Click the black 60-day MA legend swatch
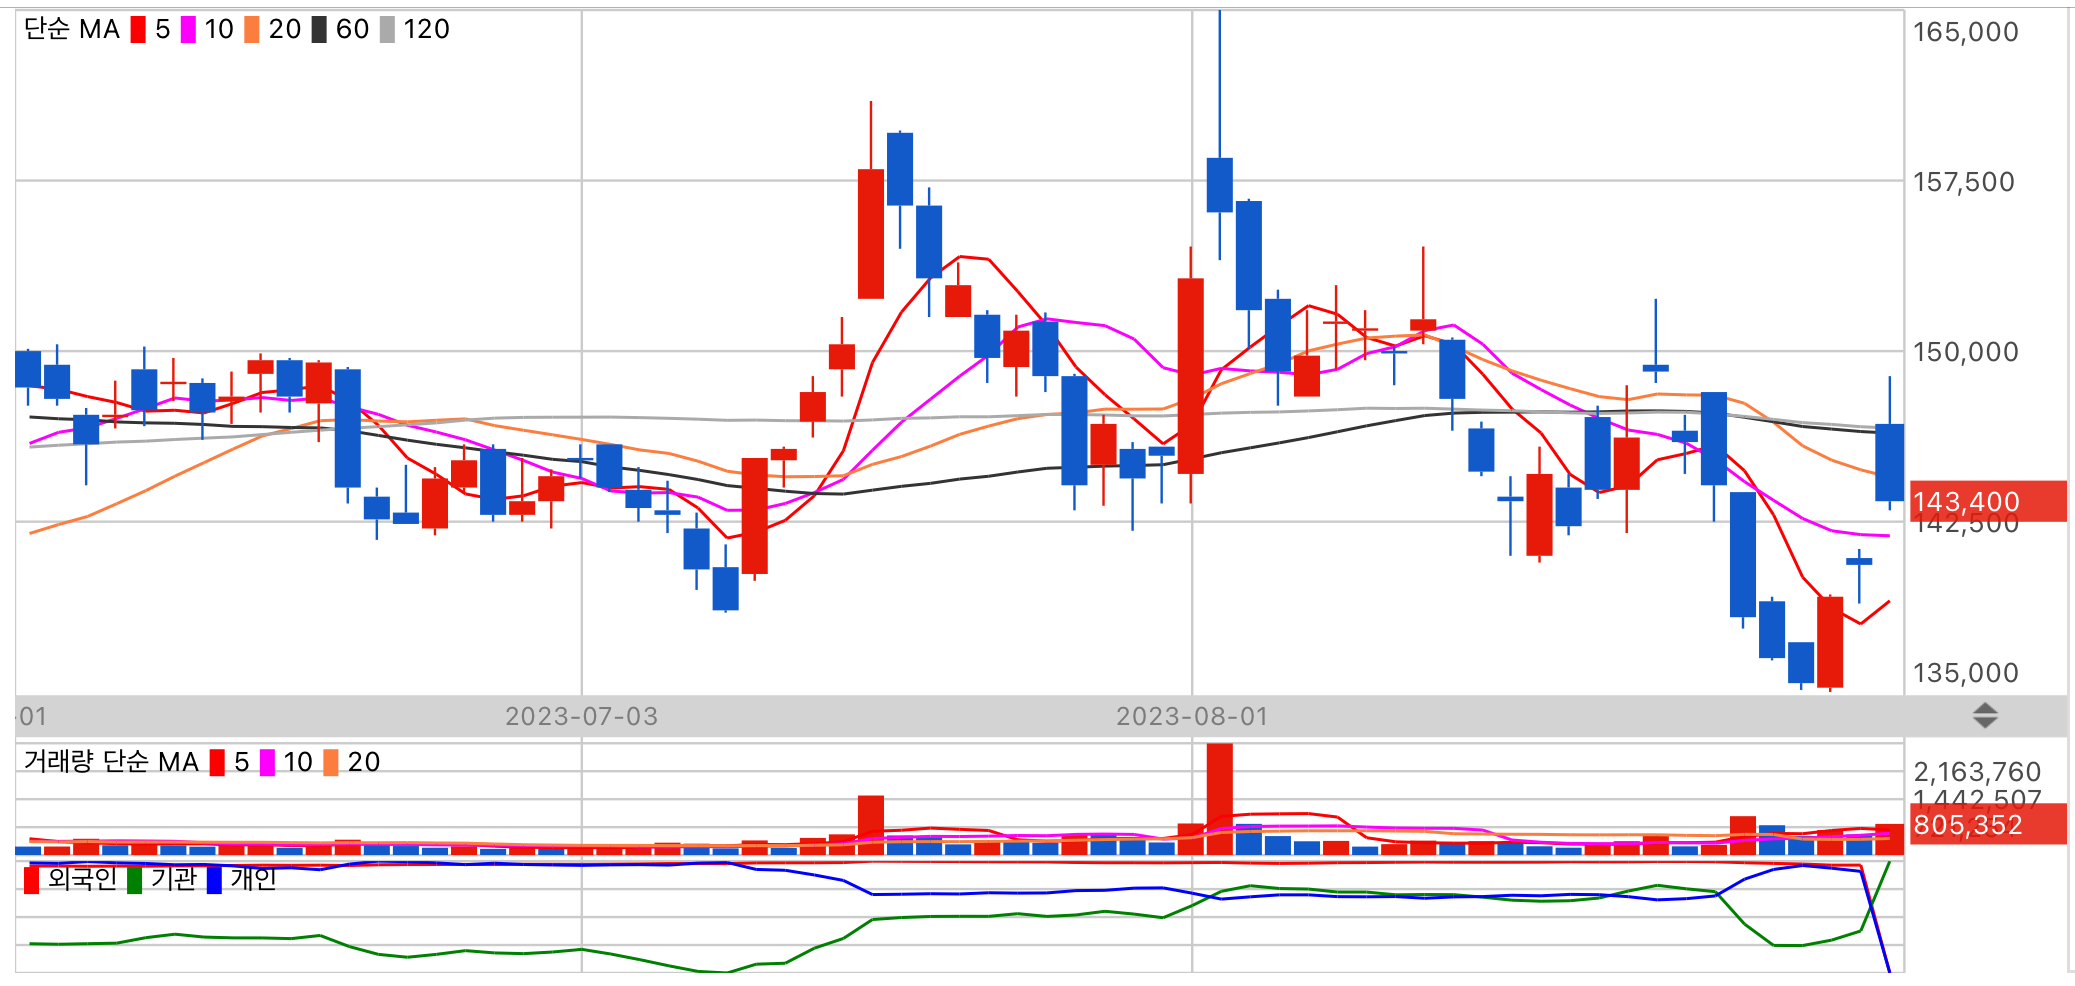 (x=319, y=30)
